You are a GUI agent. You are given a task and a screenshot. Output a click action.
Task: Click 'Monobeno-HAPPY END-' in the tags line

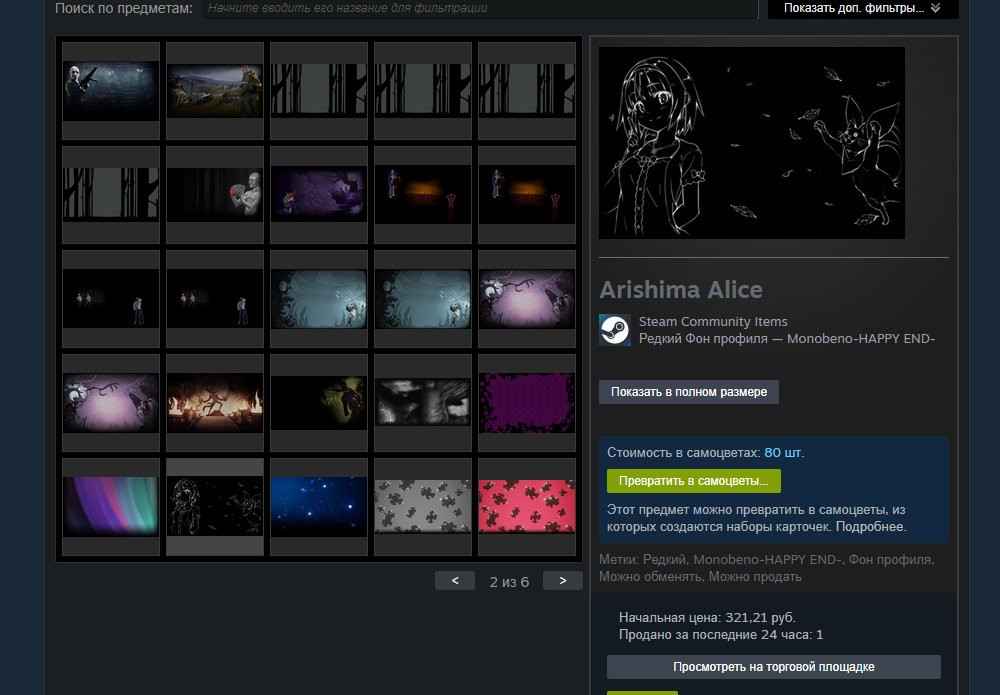coord(767,559)
